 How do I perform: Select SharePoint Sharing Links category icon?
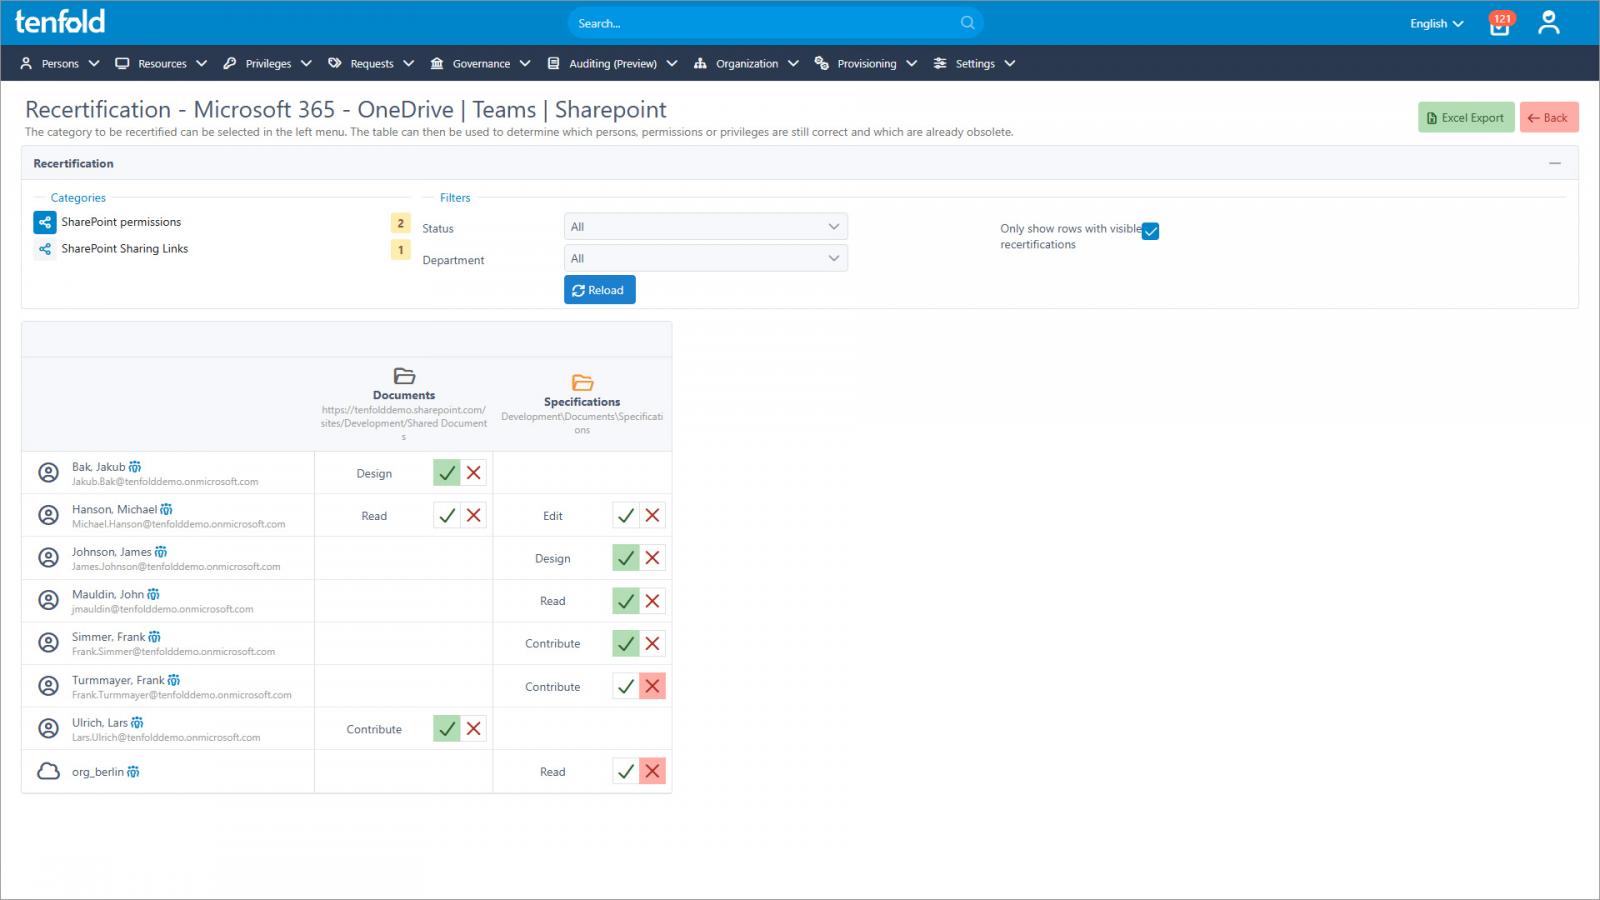[45, 249]
